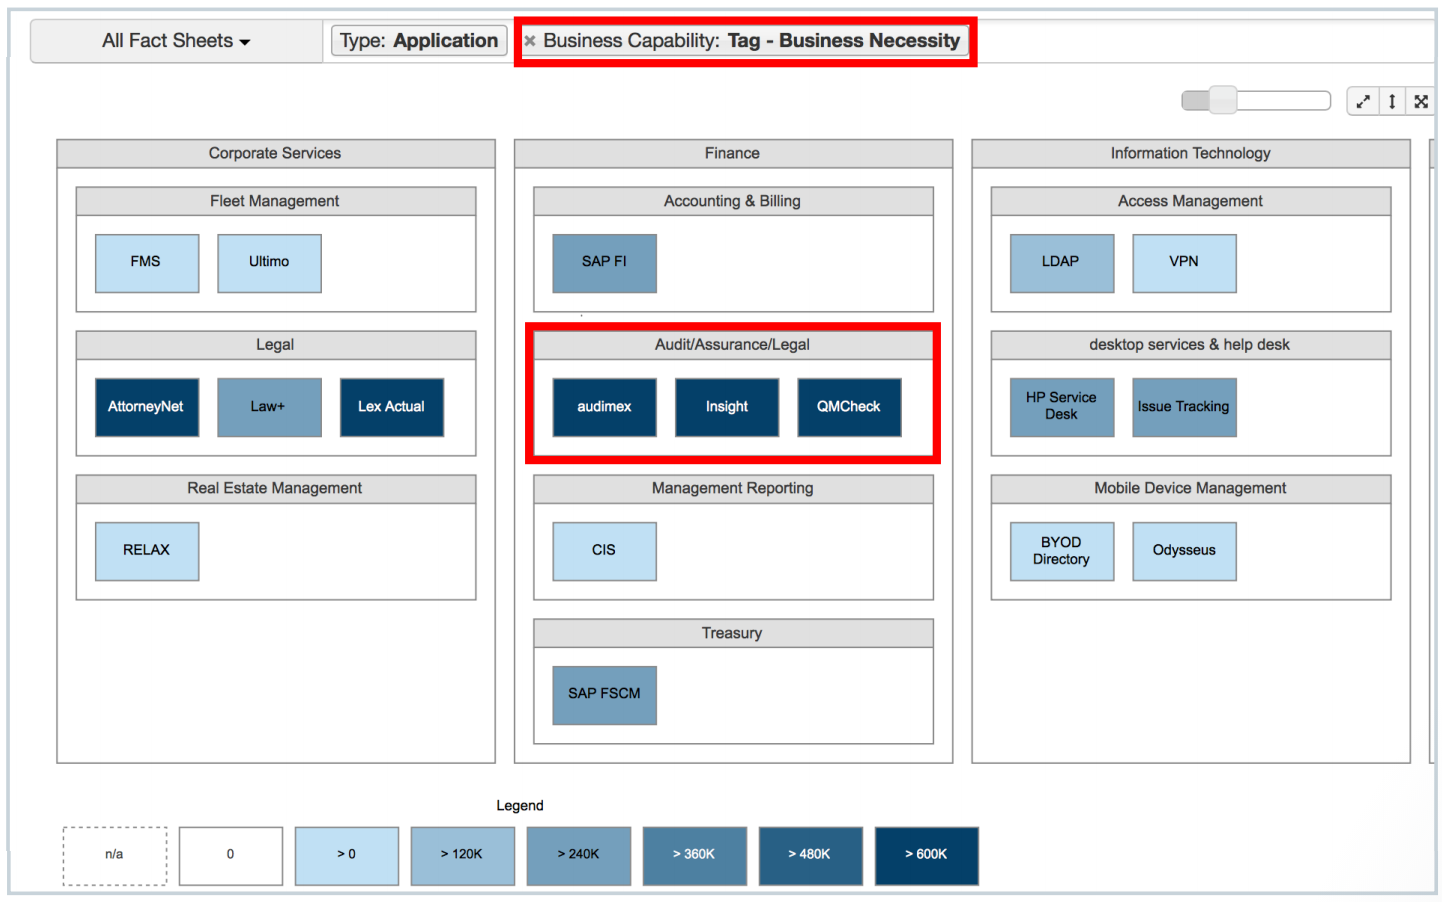This screenshot has width=1442, height=902.
Task: Click the RELAX application box
Action: tap(147, 551)
